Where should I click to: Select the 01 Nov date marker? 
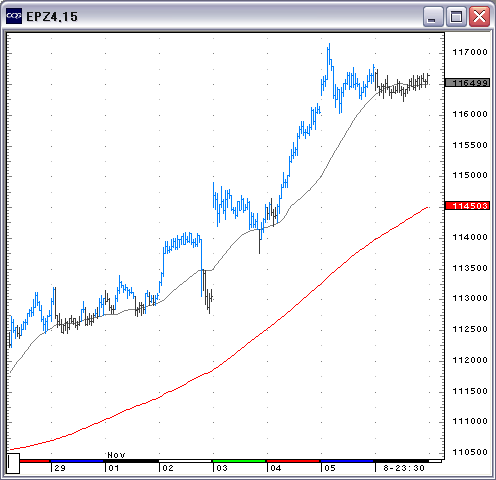114,468
